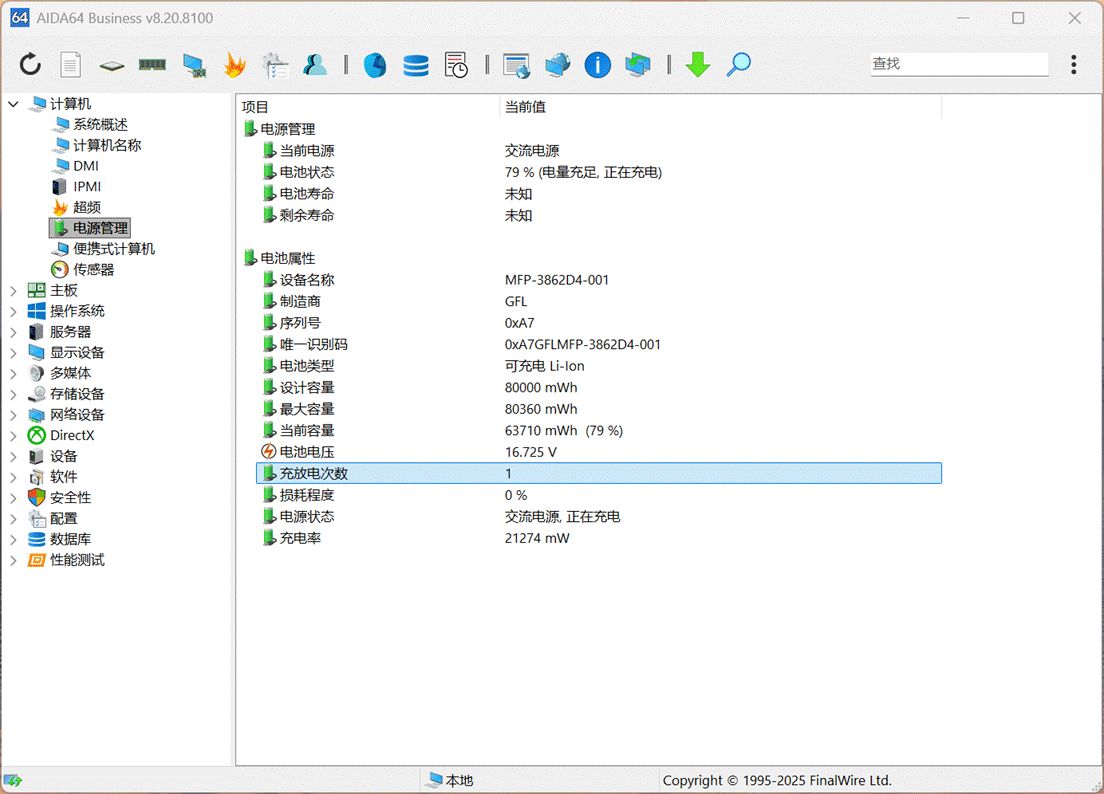Click the window with globe icon
Image resolution: width=1104 pixels, height=794 pixels.
coord(516,65)
